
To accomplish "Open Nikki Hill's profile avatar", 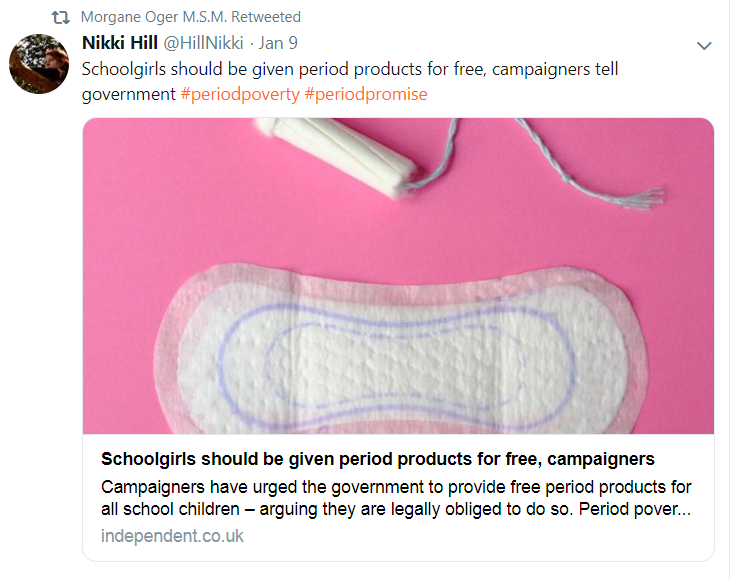I will click(x=39, y=64).
